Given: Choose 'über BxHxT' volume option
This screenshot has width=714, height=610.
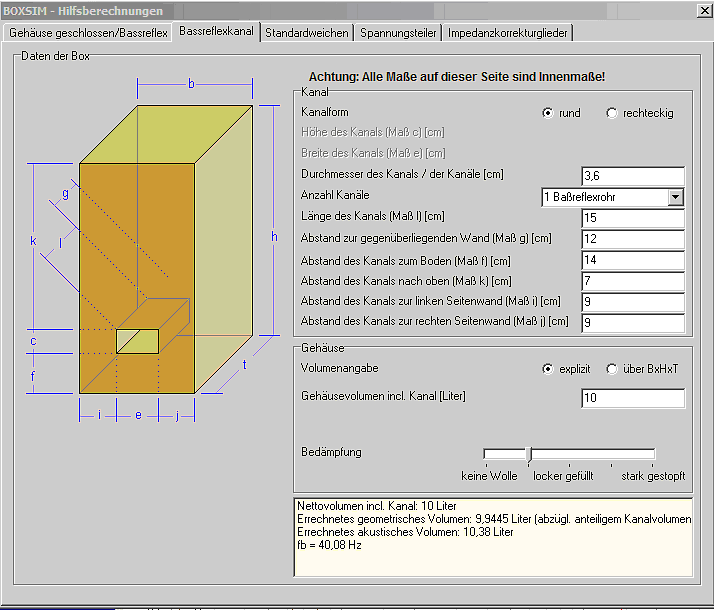Looking at the screenshot, I should tap(612, 369).
